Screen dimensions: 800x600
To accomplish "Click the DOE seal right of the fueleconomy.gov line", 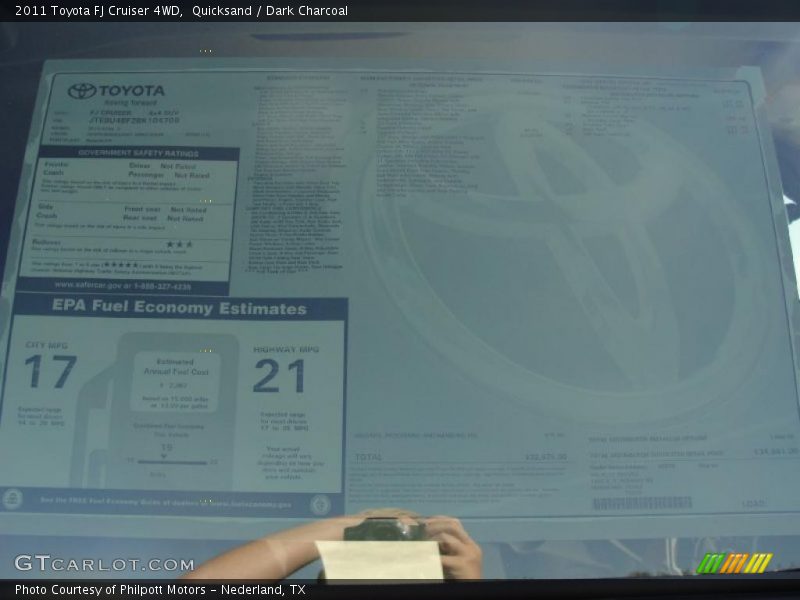I will pos(320,505).
